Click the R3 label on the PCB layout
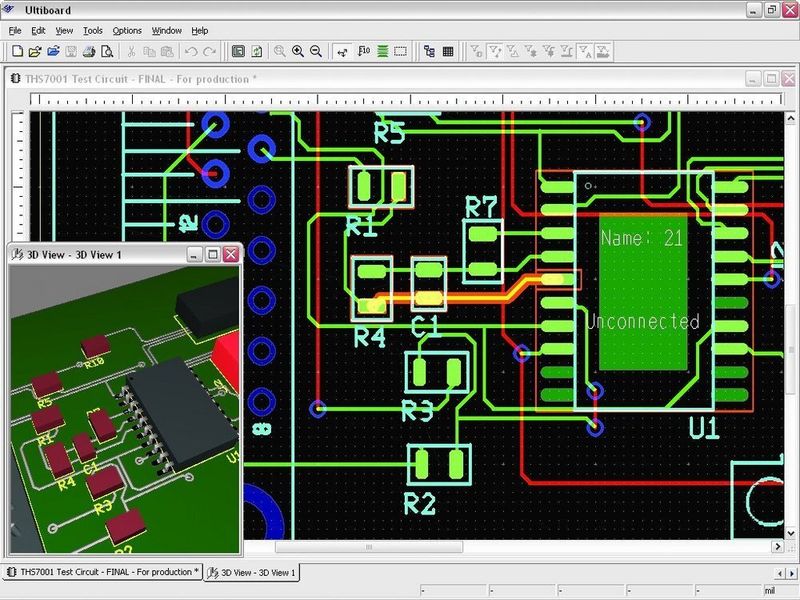800x600 pixels. click(417, 411)
